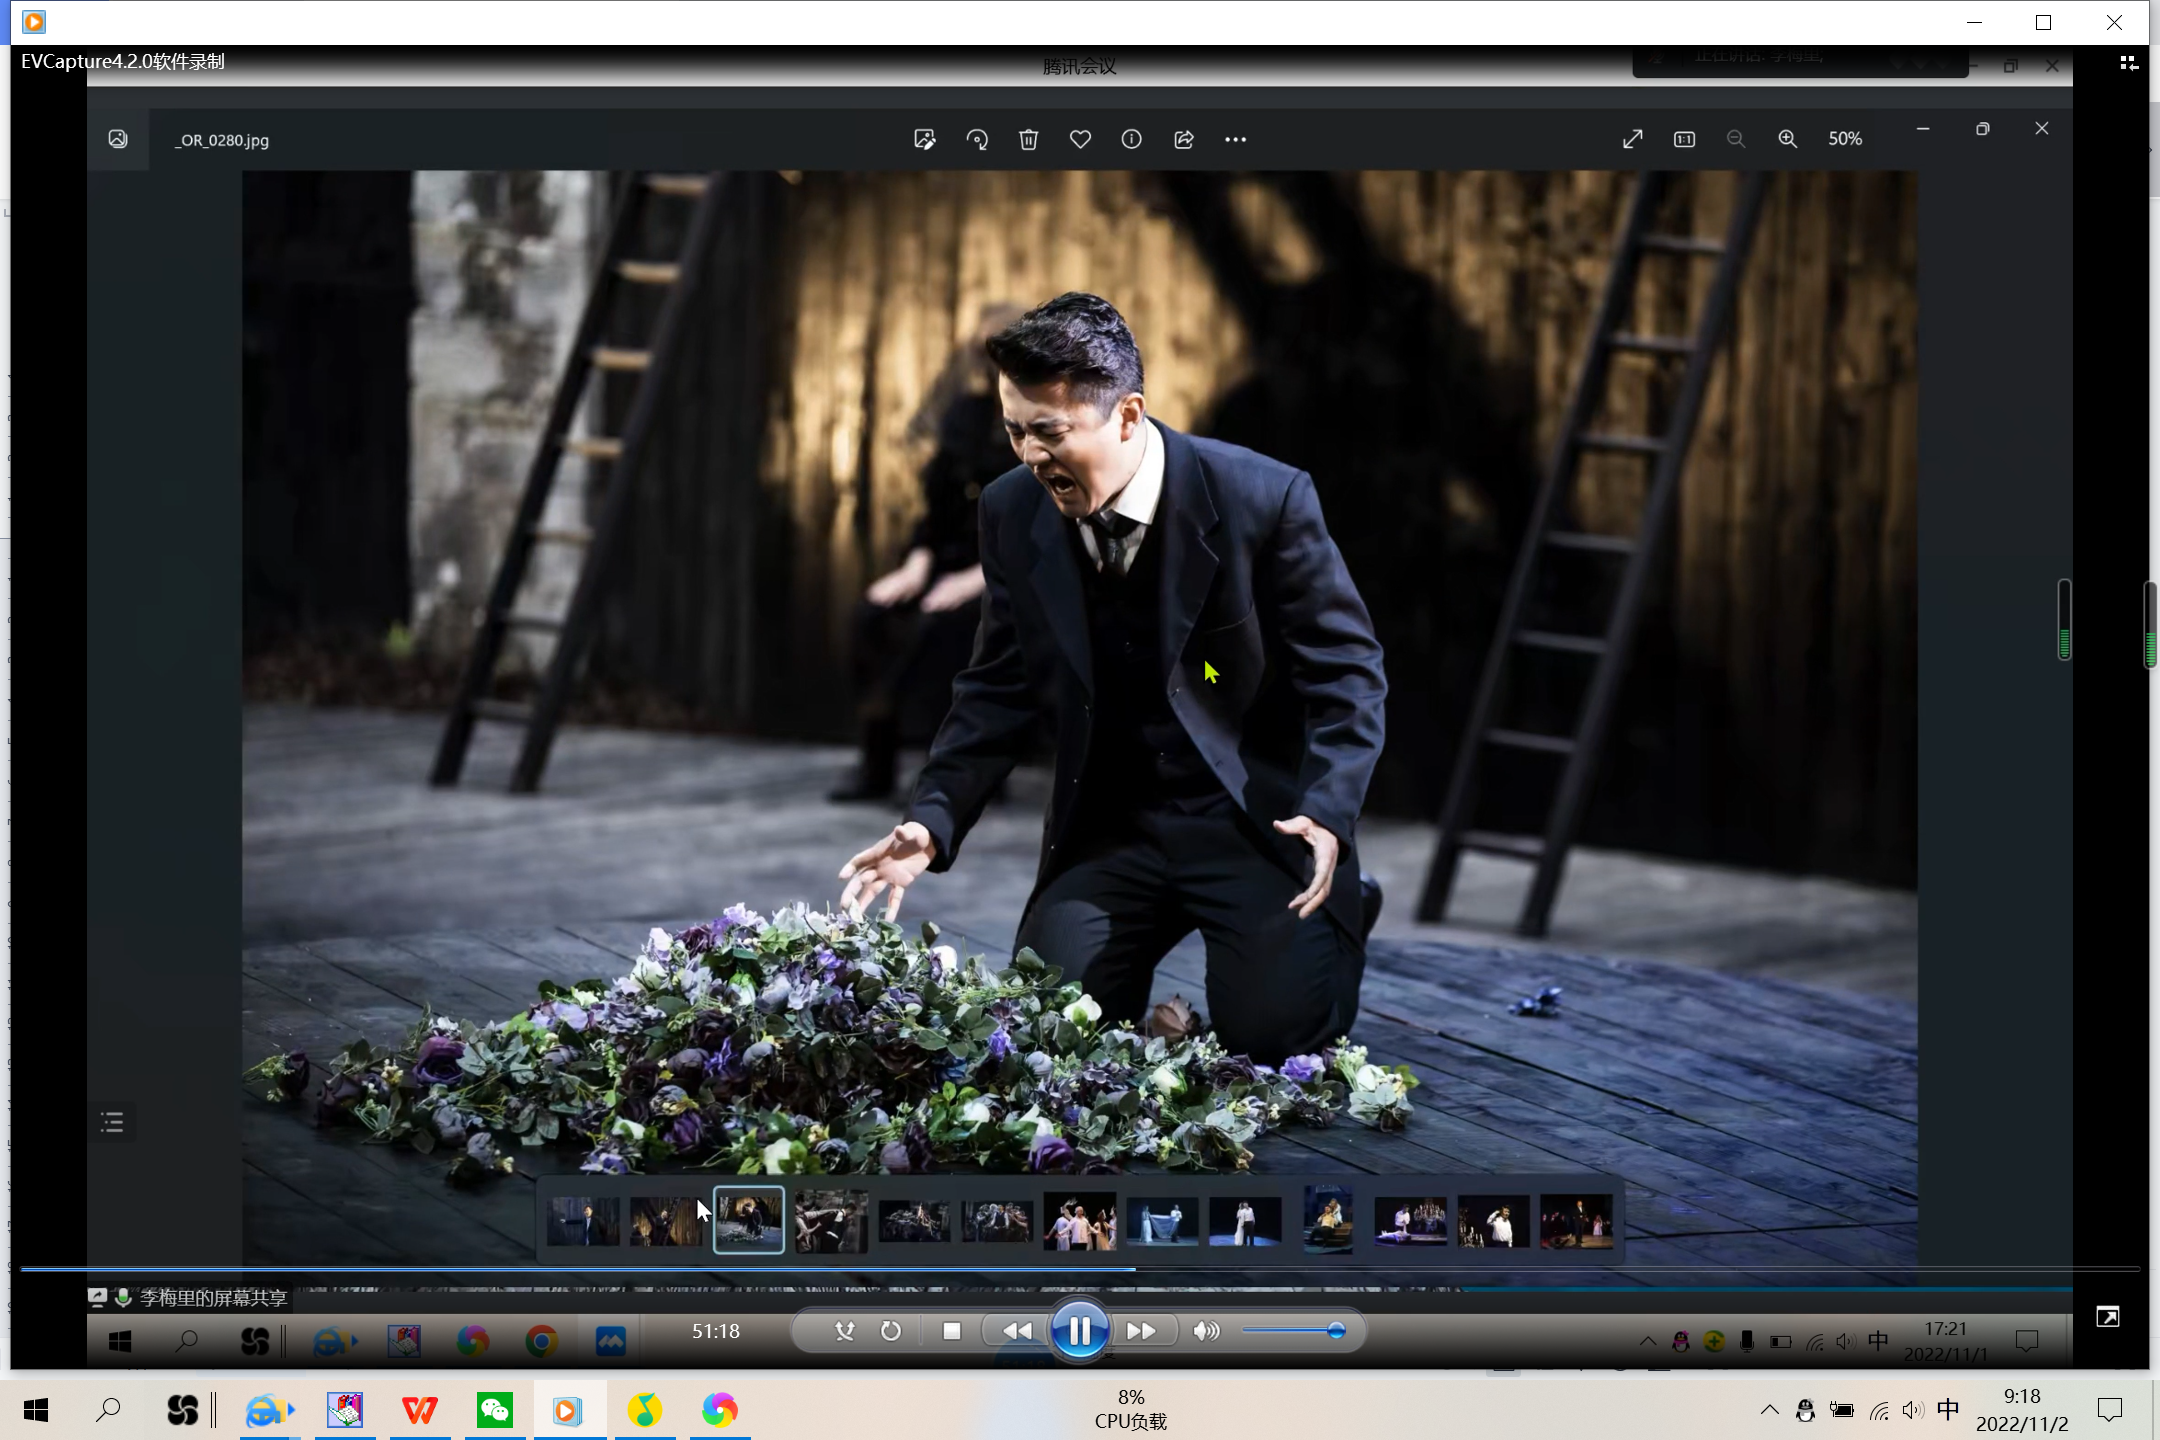Viewport: 2160px width, 1440px height.
Task: Select the fourth filmstrip thumbnail
Action: 831,1221
